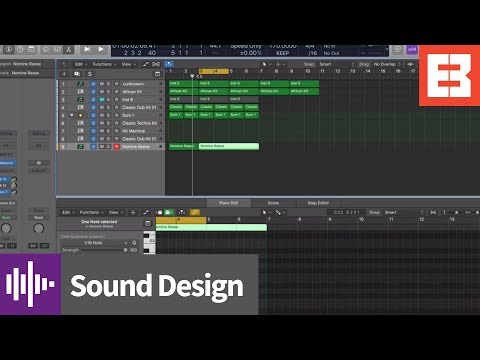The image size is (480, 360).
Task: Click the Quantize Q button
Action: pos(134,243)
